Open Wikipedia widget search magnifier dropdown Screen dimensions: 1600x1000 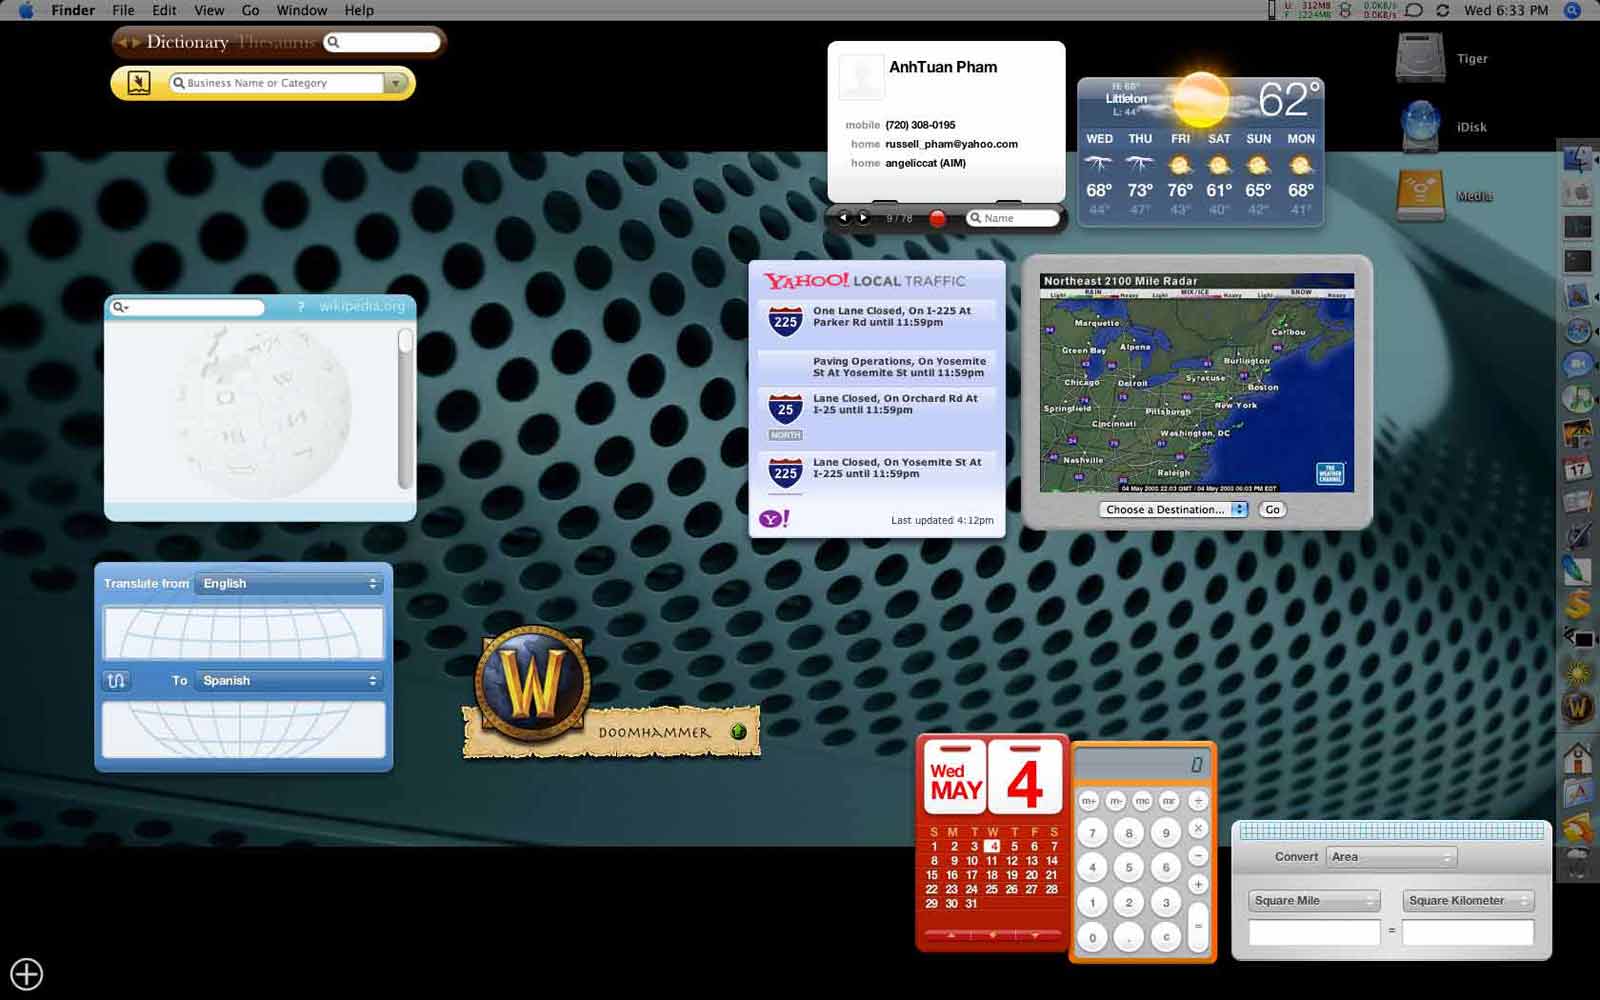click(121, 307)
